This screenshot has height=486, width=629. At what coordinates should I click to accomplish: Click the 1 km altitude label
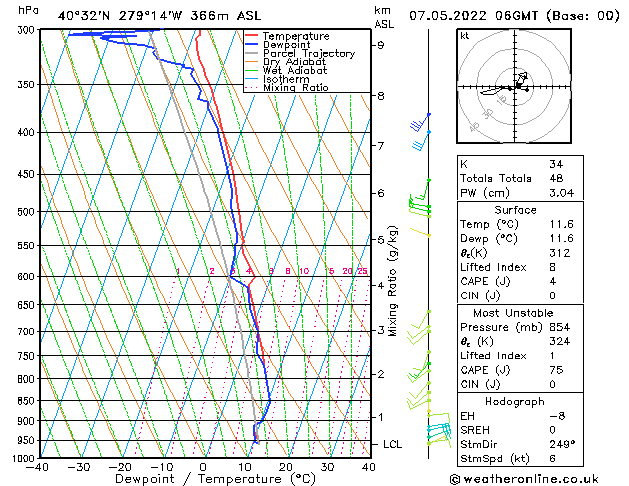[x=380, y=417]
